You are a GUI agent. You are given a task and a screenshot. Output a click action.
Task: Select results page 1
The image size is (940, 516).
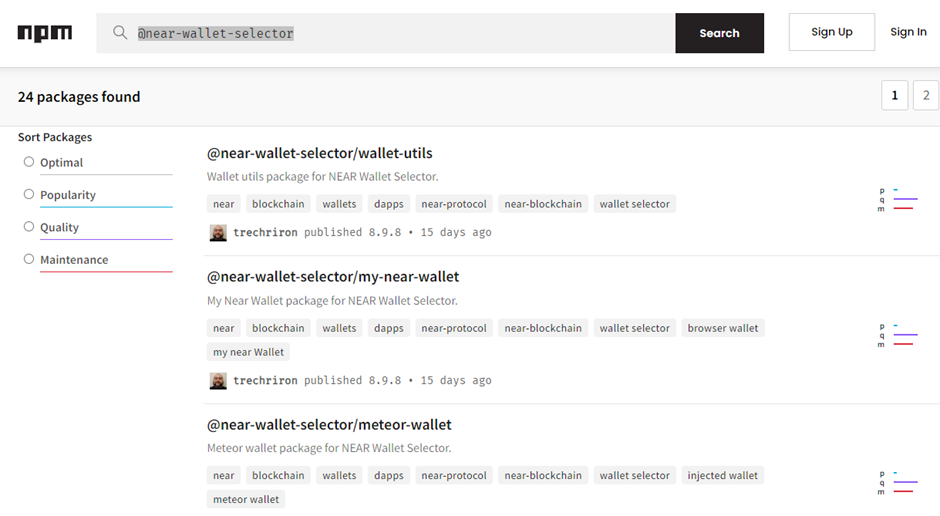coord(894,96)
